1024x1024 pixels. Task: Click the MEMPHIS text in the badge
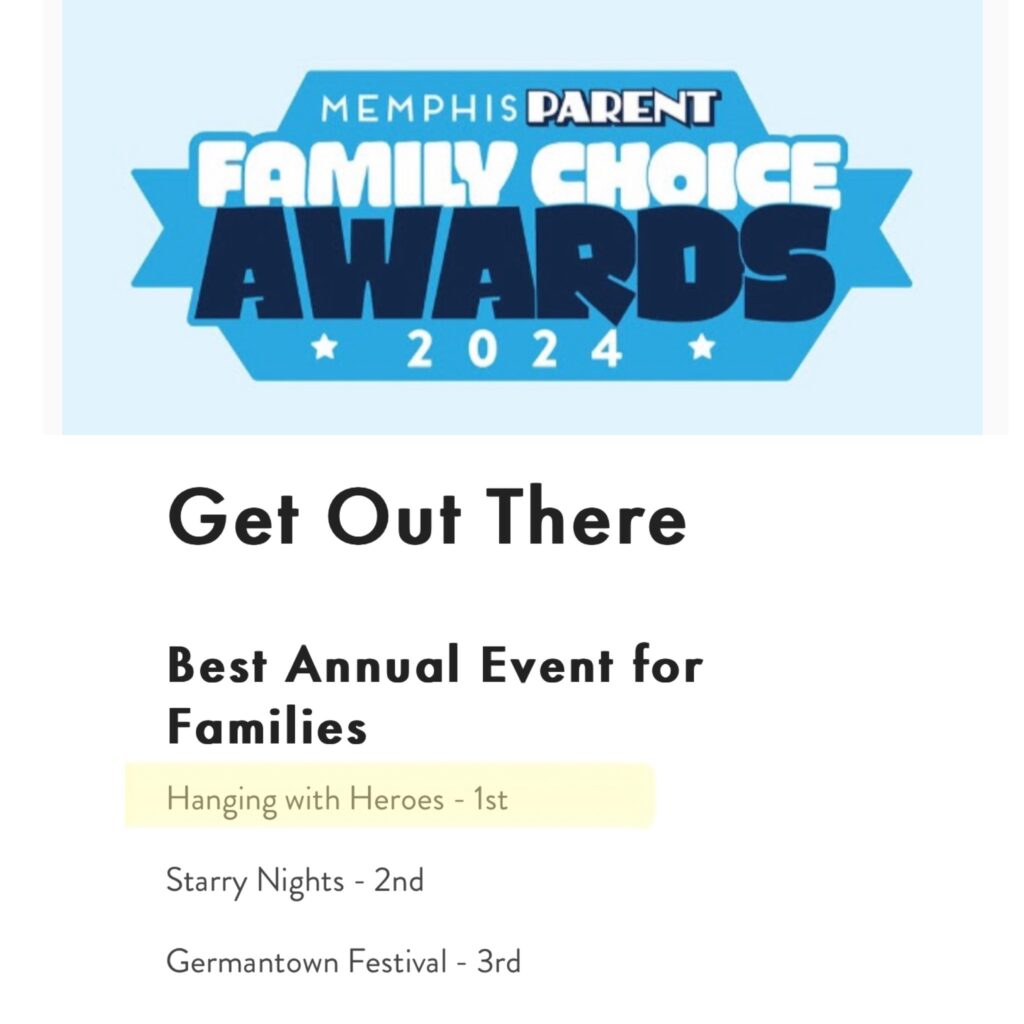419,109
